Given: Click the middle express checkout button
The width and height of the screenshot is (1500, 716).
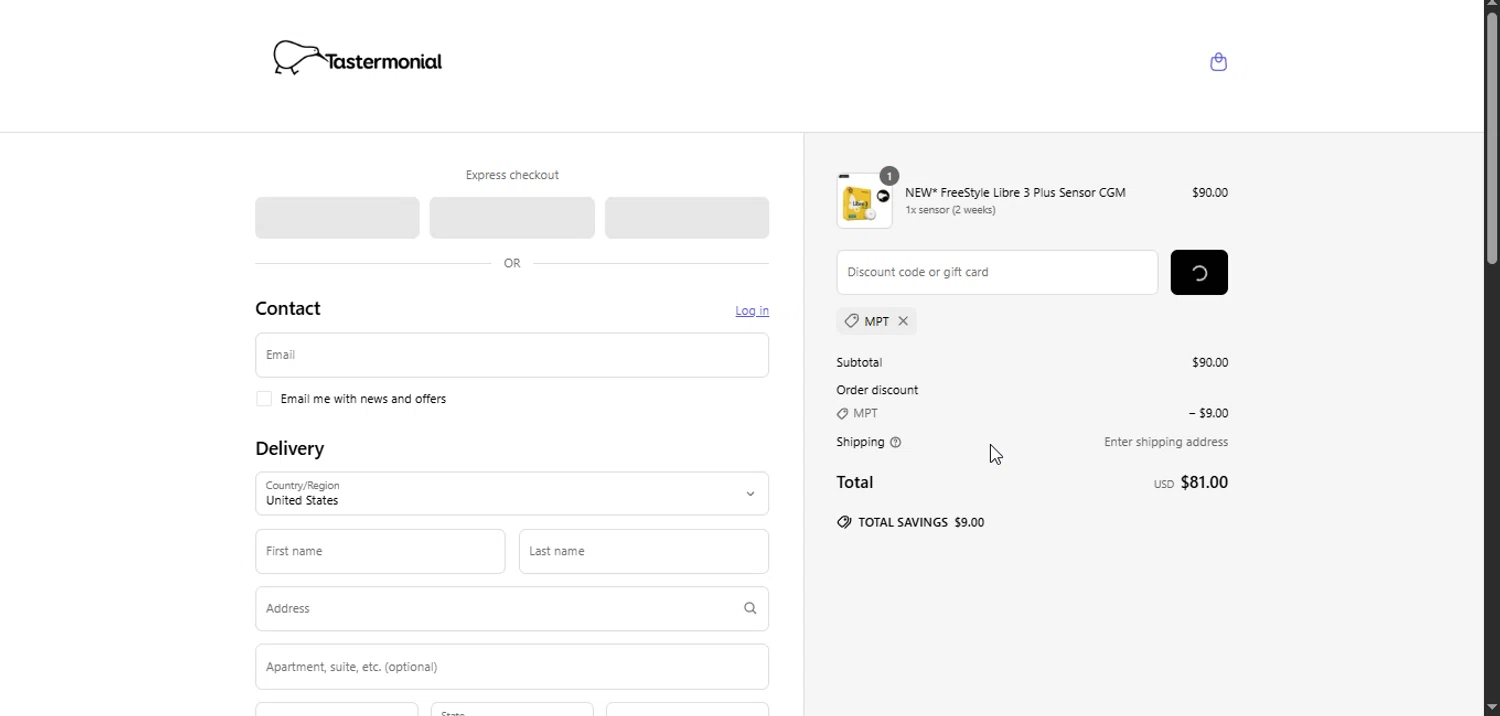Looking at the screenshot, I should click(512, 218).
